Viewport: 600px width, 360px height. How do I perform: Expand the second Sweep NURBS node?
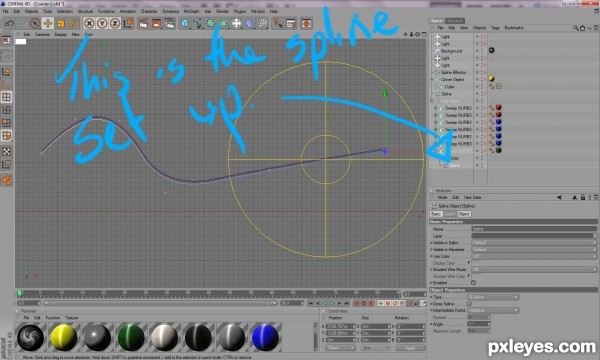point(435,115)
